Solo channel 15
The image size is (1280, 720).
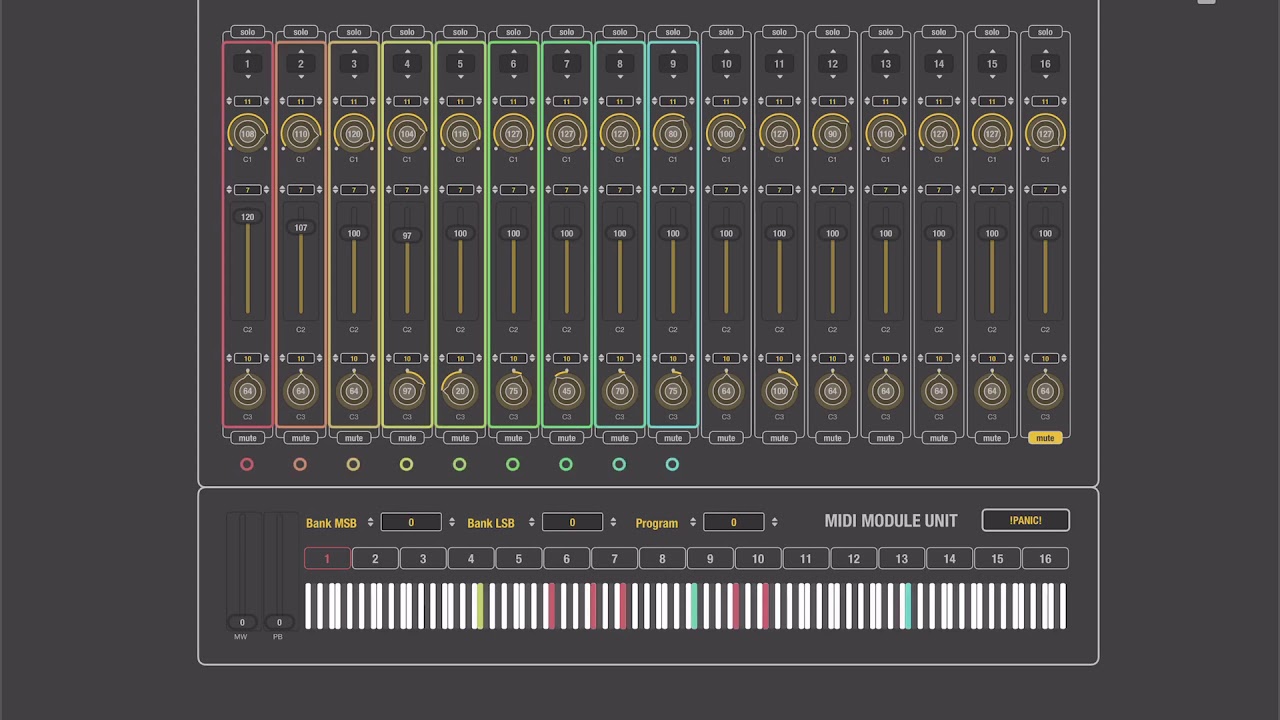992,32
